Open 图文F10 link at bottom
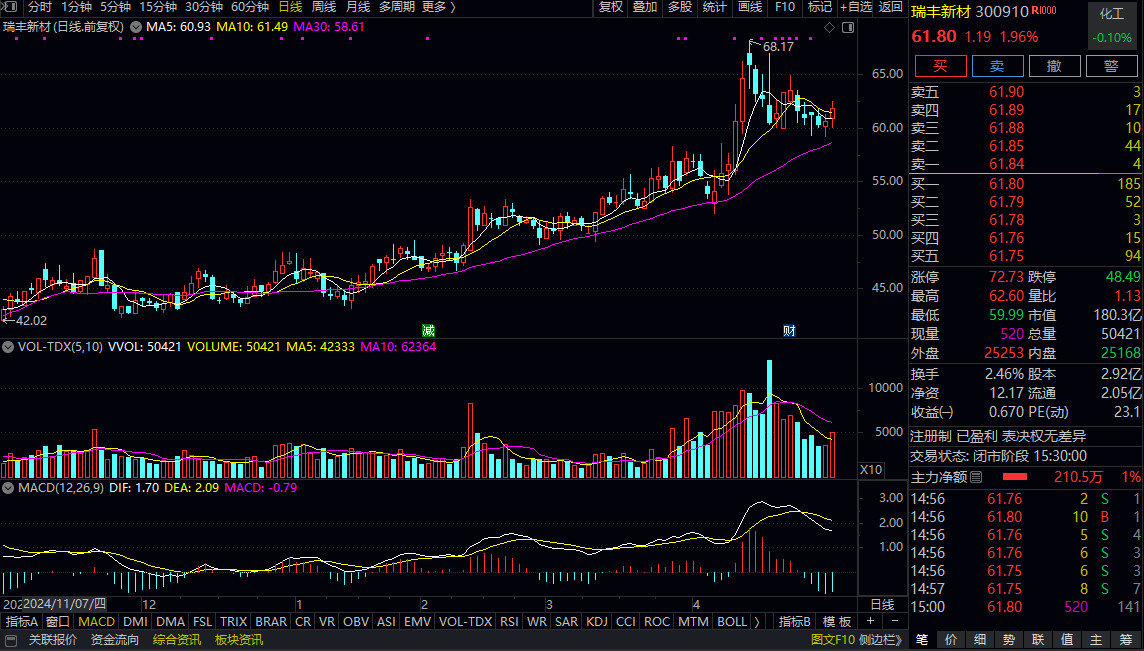1144x651 pixels. tap(833, 640)
